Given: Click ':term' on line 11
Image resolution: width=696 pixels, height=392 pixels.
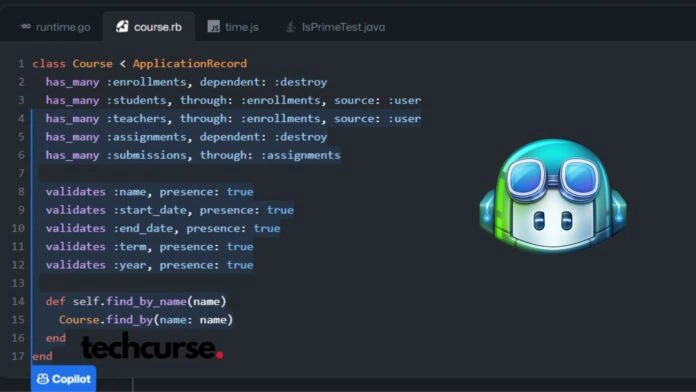Looking at the screenshot, I should click(130, 246).
